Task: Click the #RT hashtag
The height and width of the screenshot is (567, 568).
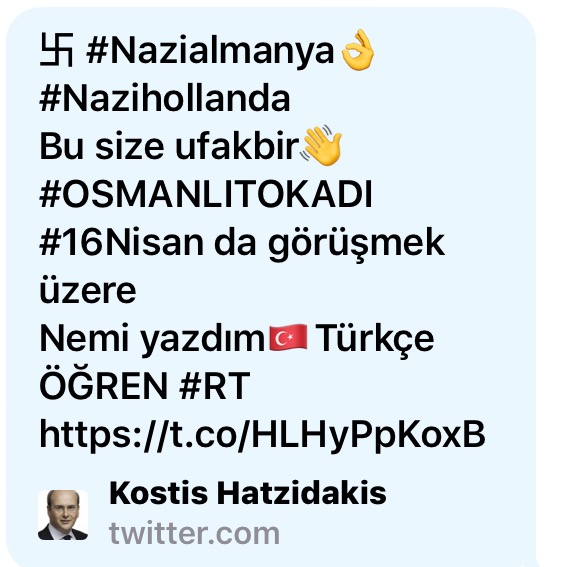Action: click(x=214, y=385)
